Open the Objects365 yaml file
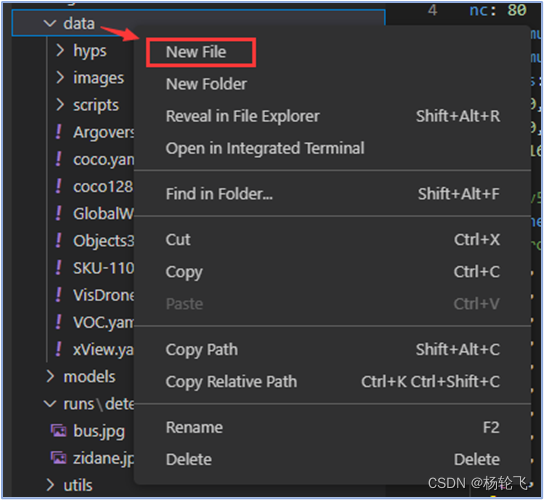Viewport: 544px width, 500px height. 103,241
